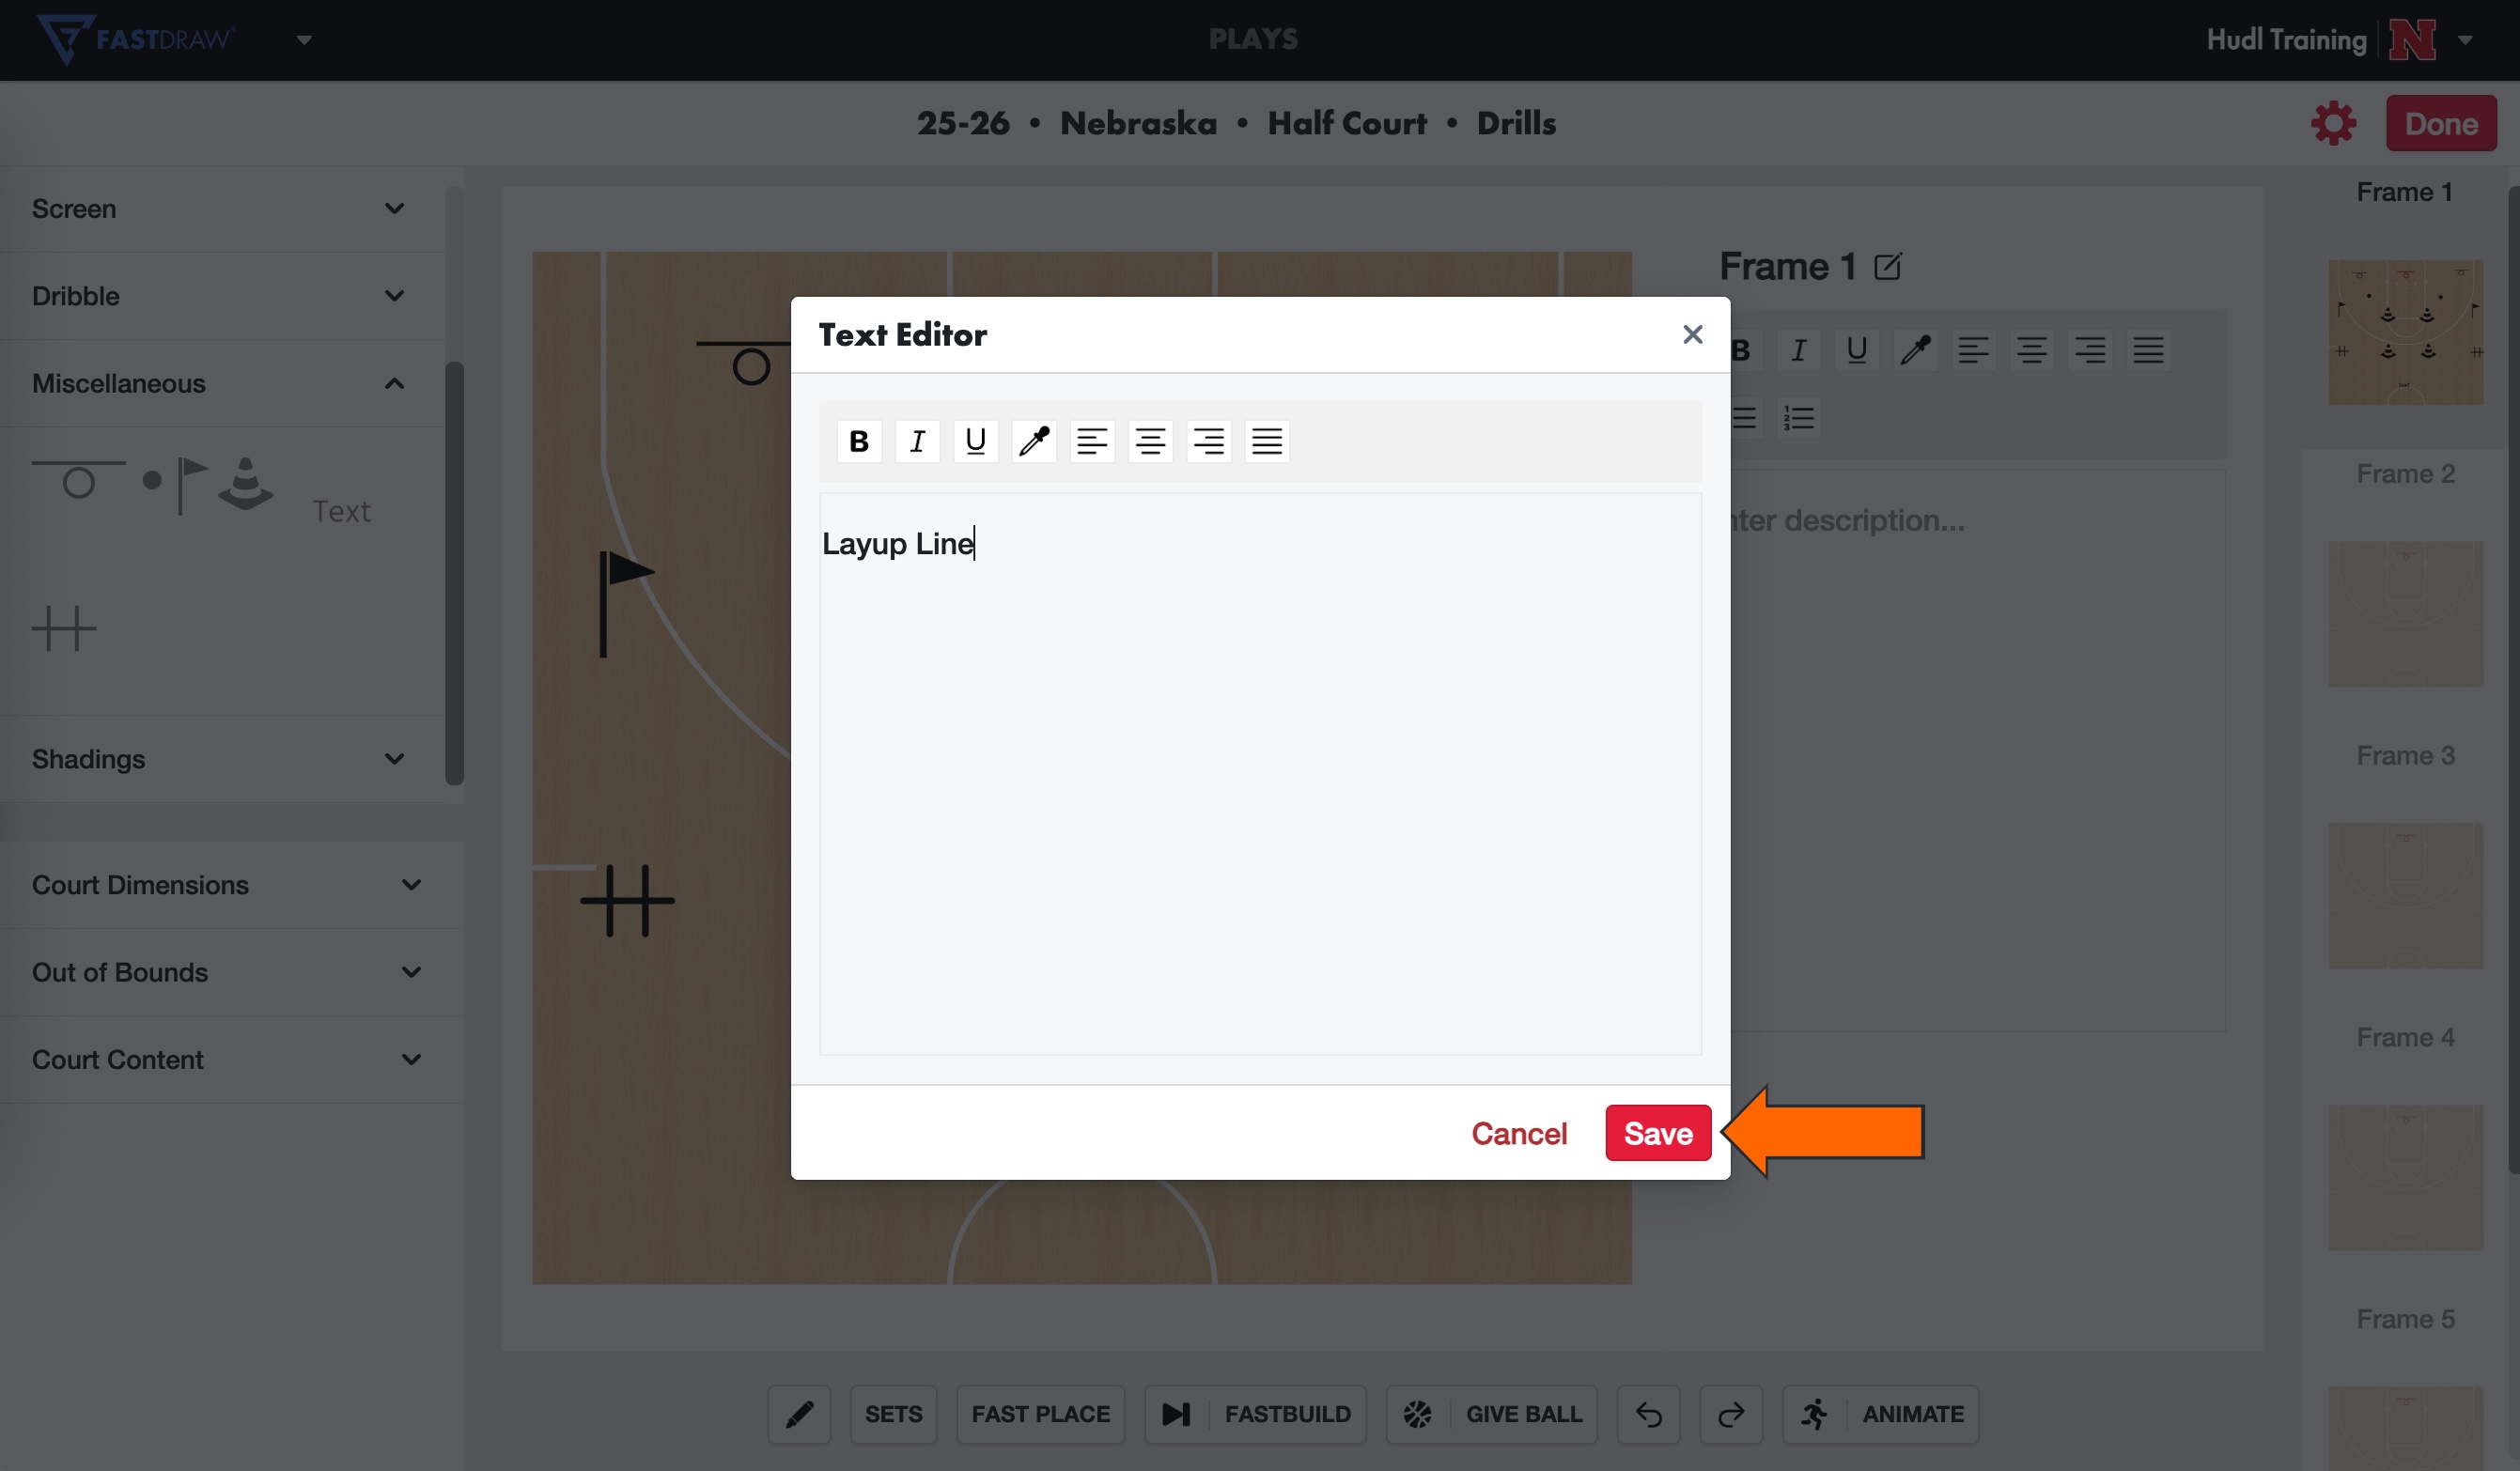Undo the last action
This screenshot has width=2520, height=1471.
point(1648,1413)
